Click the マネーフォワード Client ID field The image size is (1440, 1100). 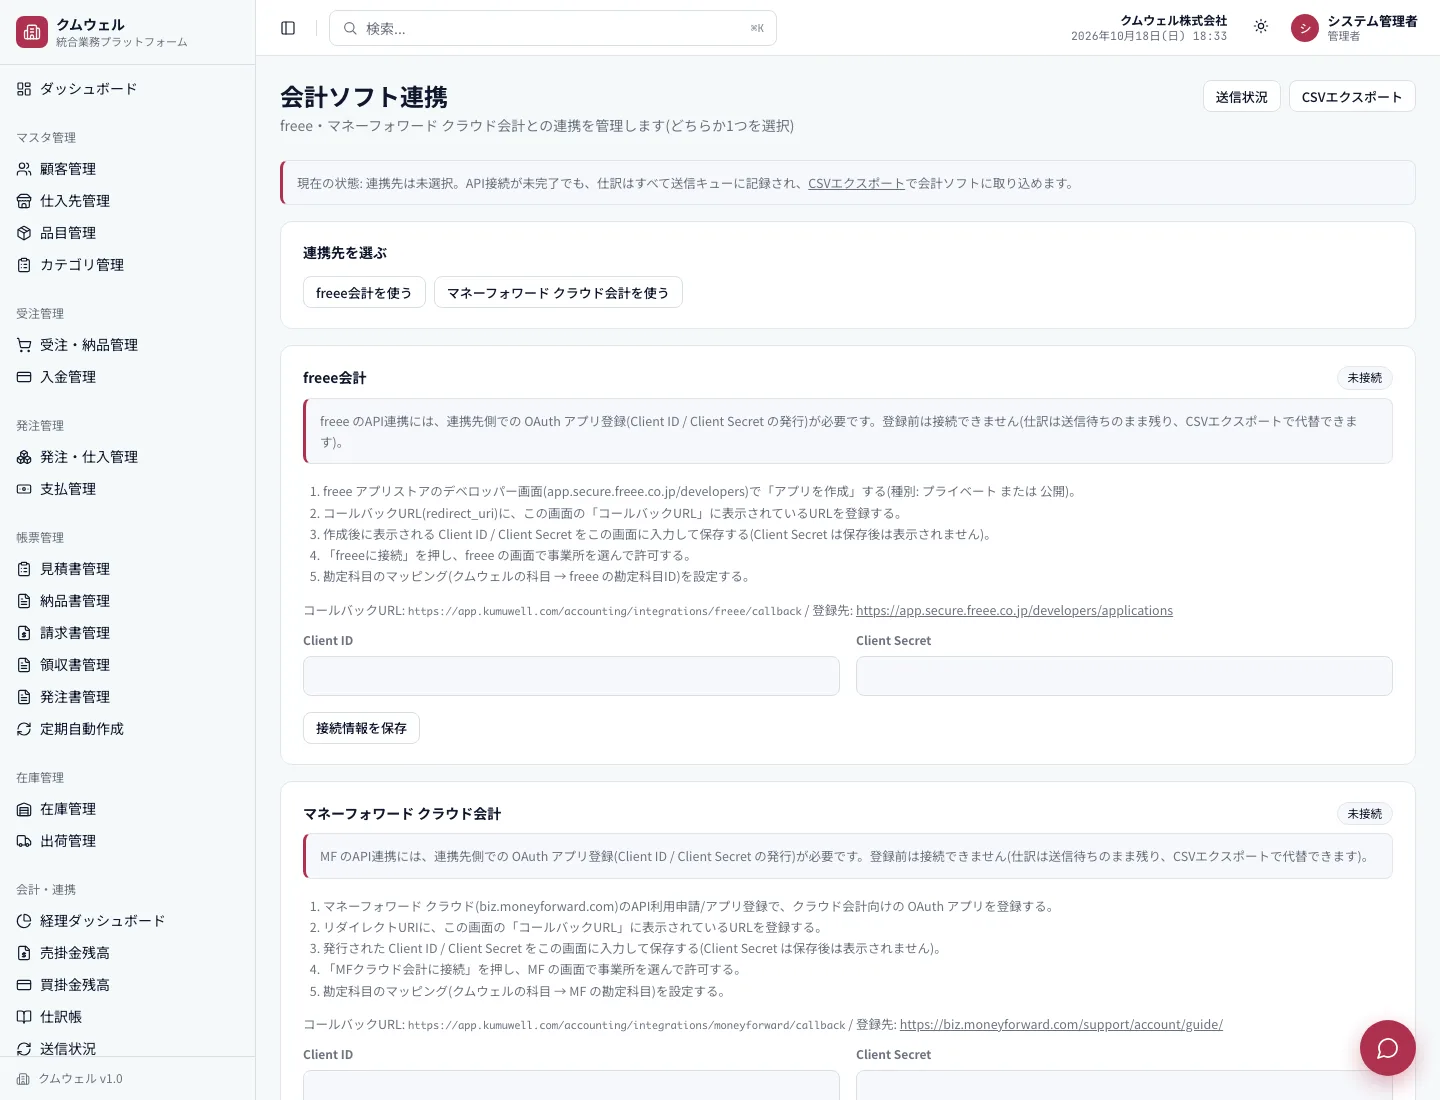coord(571,1086)
